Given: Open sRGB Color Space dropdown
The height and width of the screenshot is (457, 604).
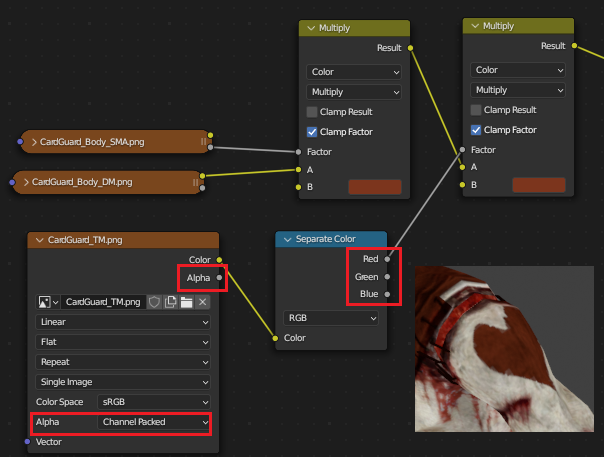Looking at the screenshot, I should click(x=154, y=402).
